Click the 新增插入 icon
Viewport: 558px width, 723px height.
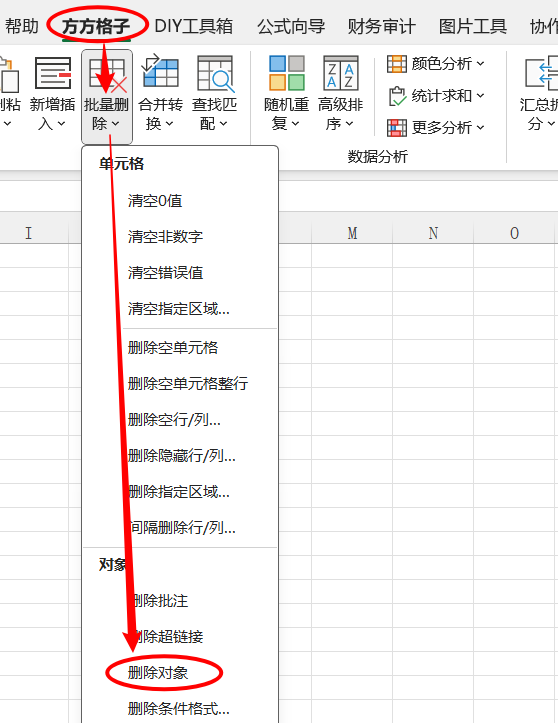(53, 73)
